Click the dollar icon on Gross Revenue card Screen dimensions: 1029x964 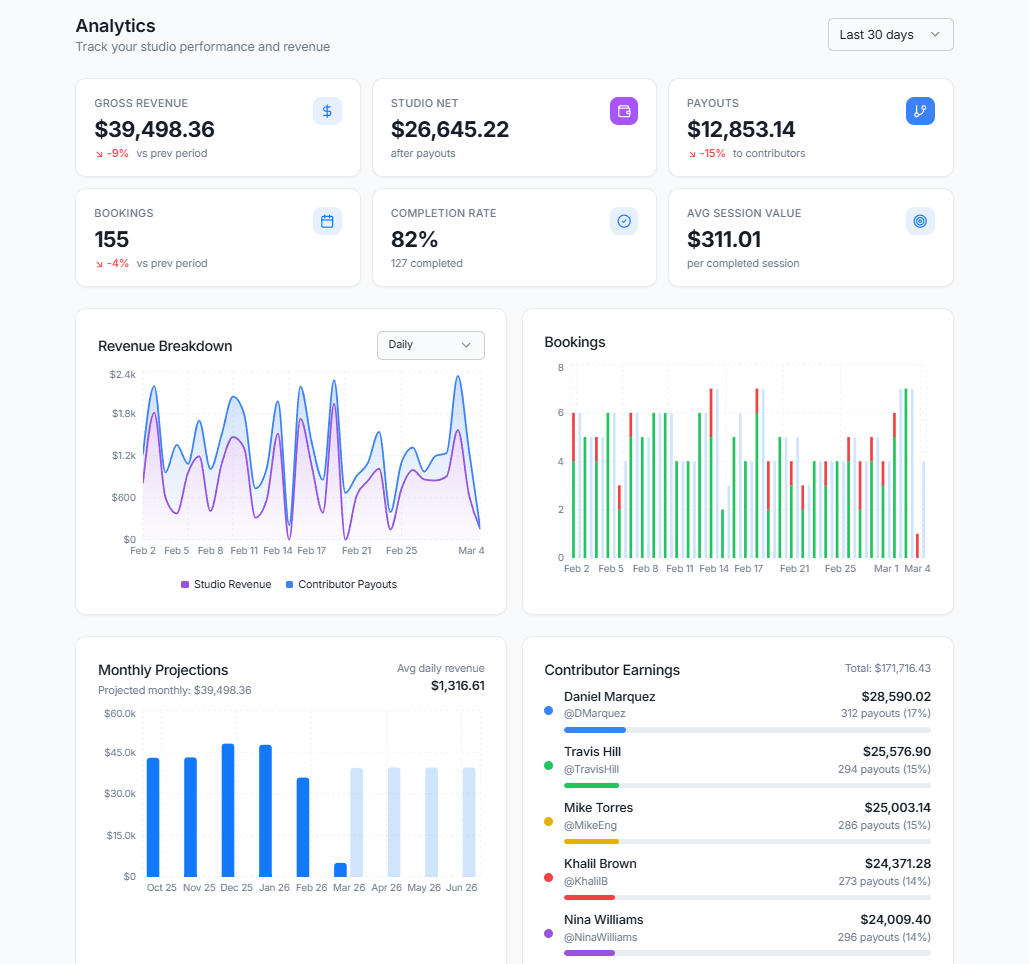[327, 111]
